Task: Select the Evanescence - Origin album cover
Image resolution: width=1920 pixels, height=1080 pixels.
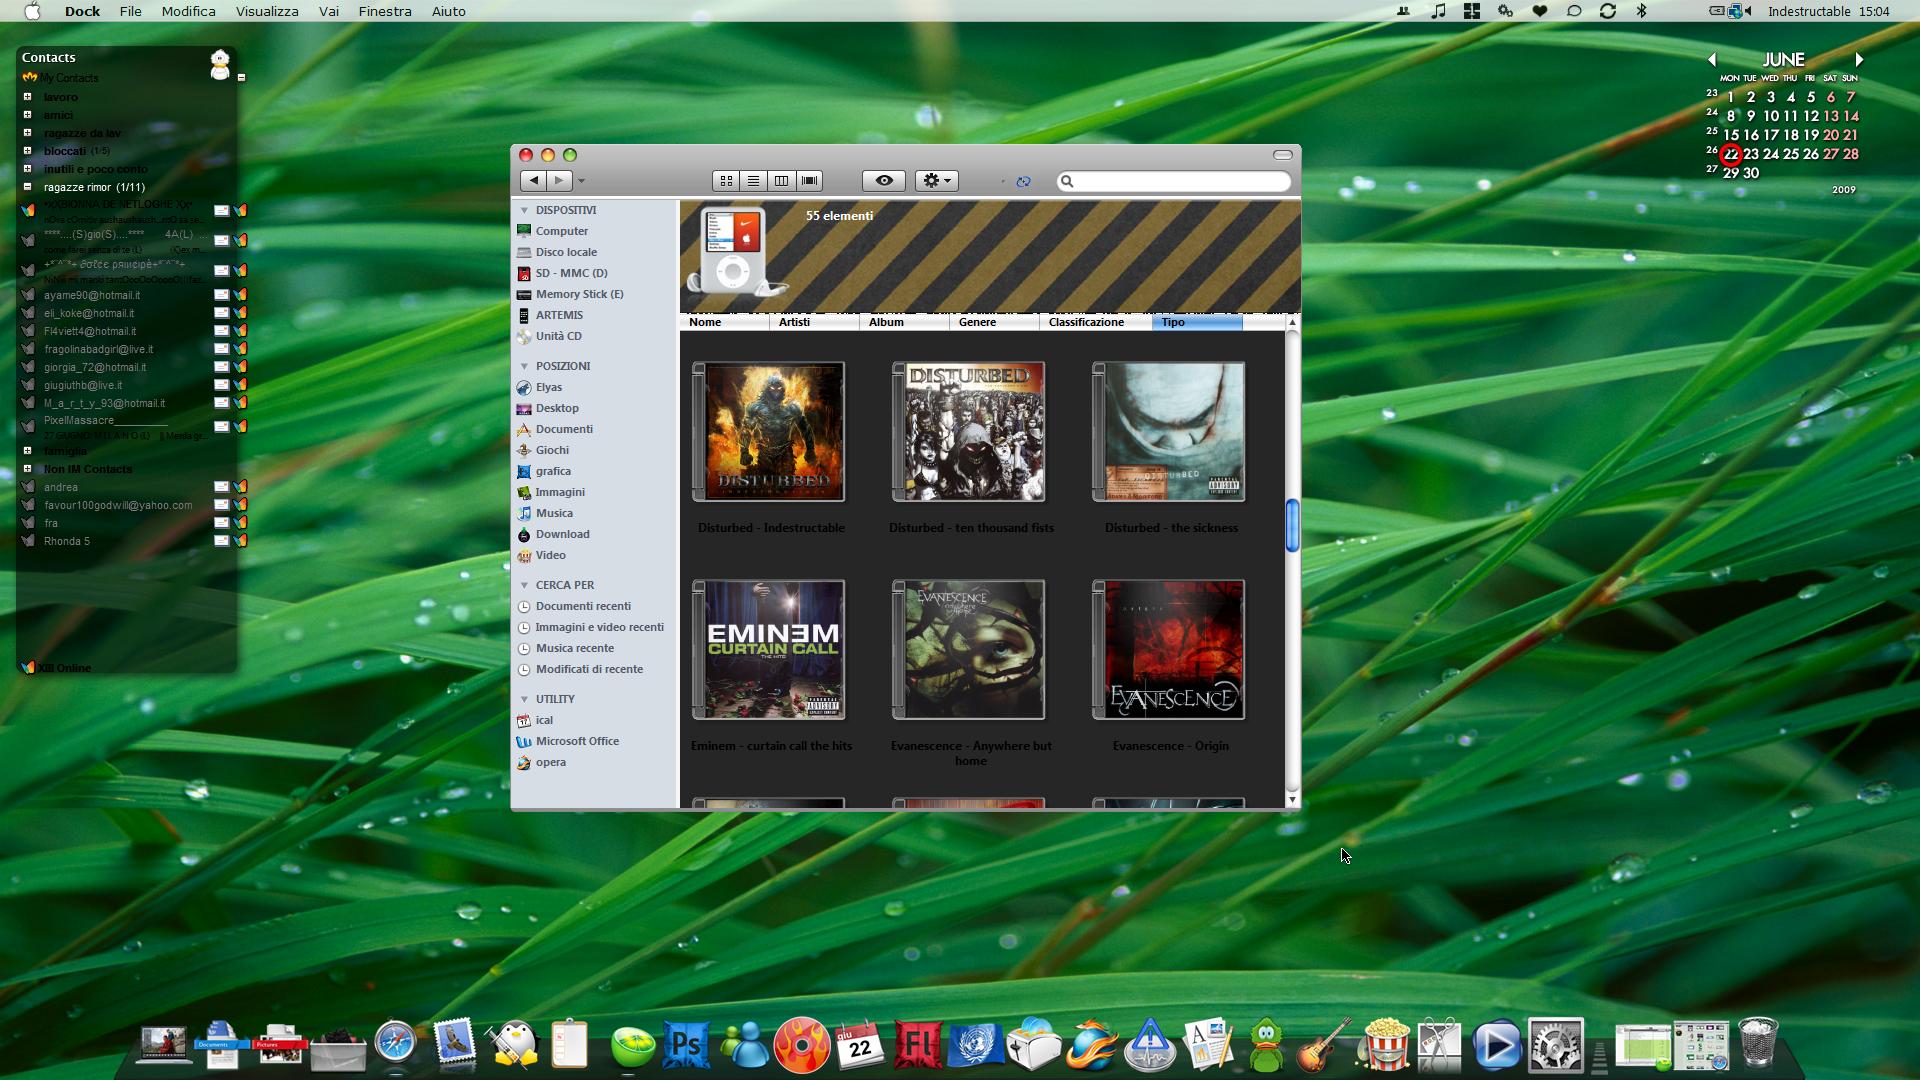Action: pyautogui.click(x=1169, y=649)
